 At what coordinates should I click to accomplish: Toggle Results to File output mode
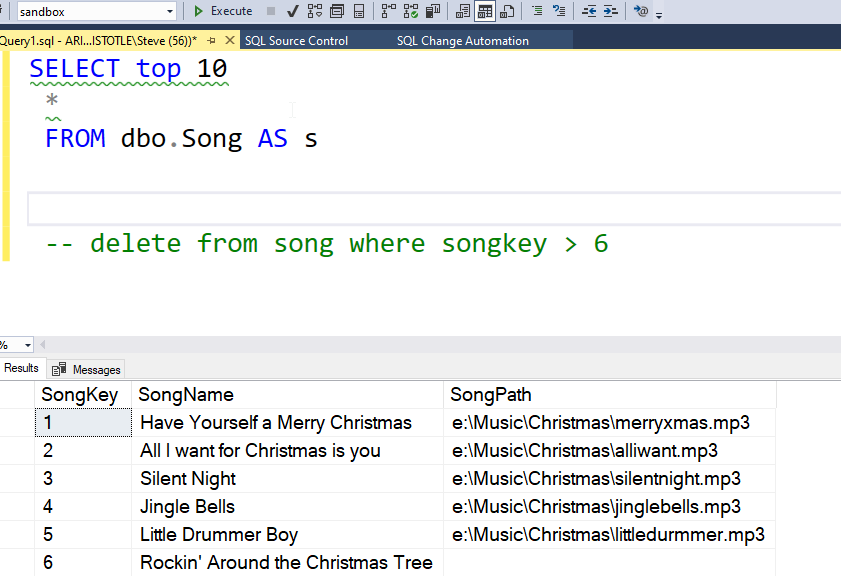point(507,11)
